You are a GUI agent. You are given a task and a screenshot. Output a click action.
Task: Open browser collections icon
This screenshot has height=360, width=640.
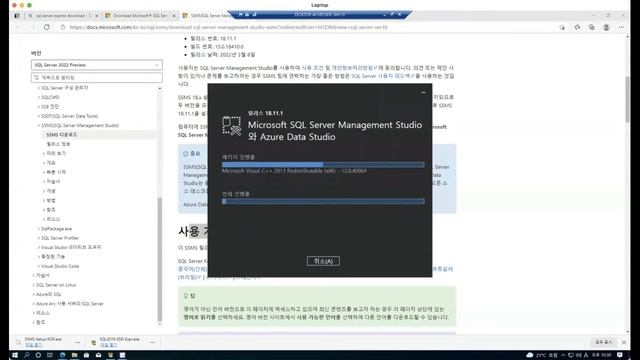(x=592, y=27)
